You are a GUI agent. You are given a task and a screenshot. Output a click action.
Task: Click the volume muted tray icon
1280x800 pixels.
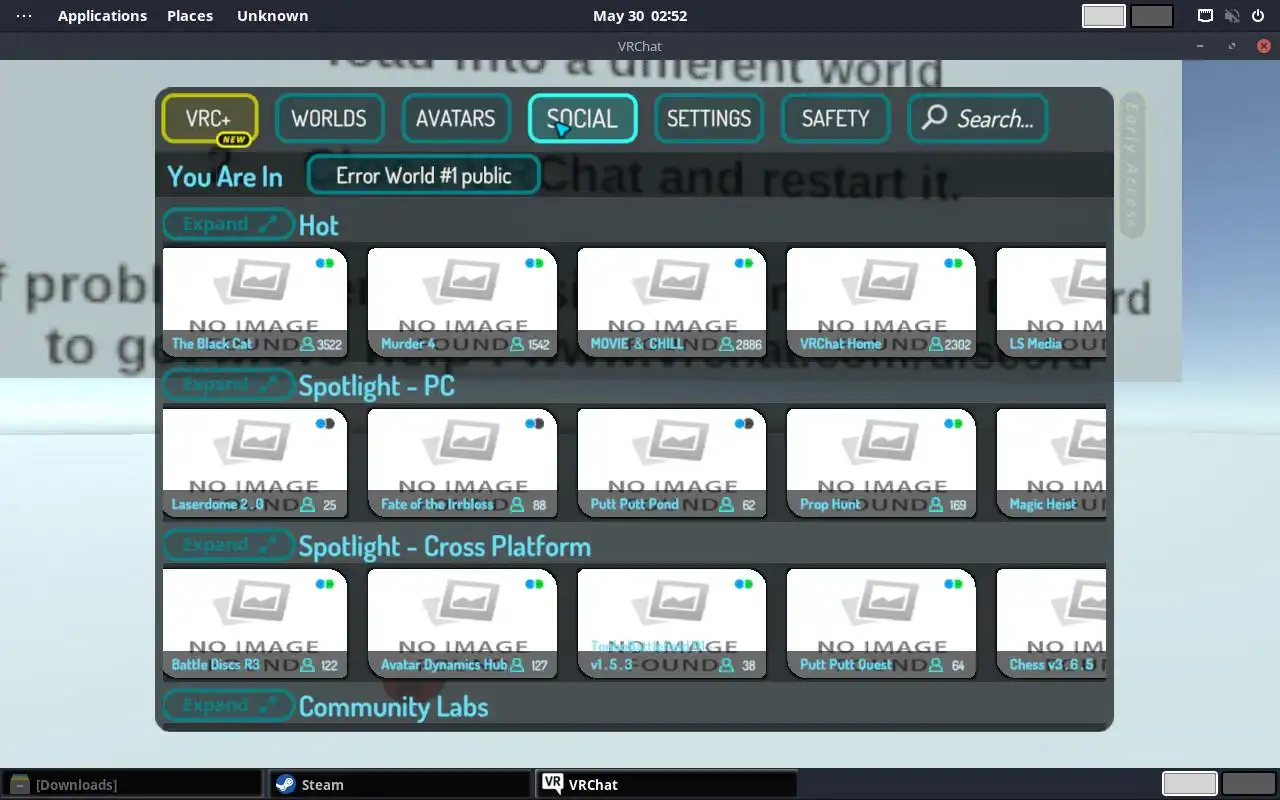click(x=1232, y=15)
